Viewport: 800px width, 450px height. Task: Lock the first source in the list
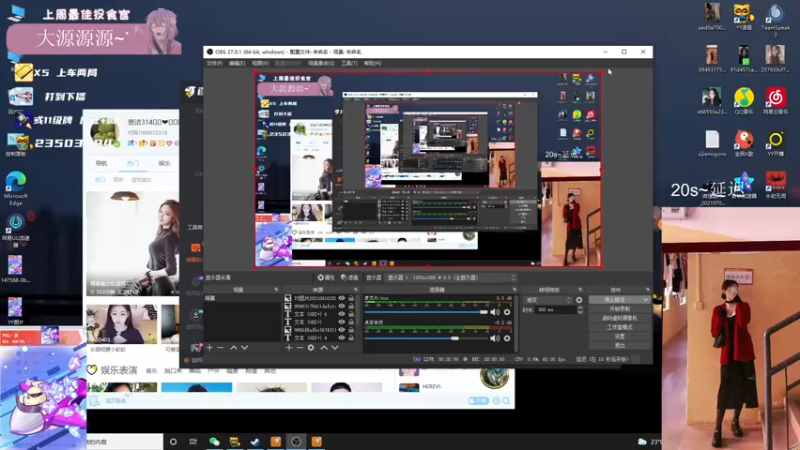click(351, 298)
